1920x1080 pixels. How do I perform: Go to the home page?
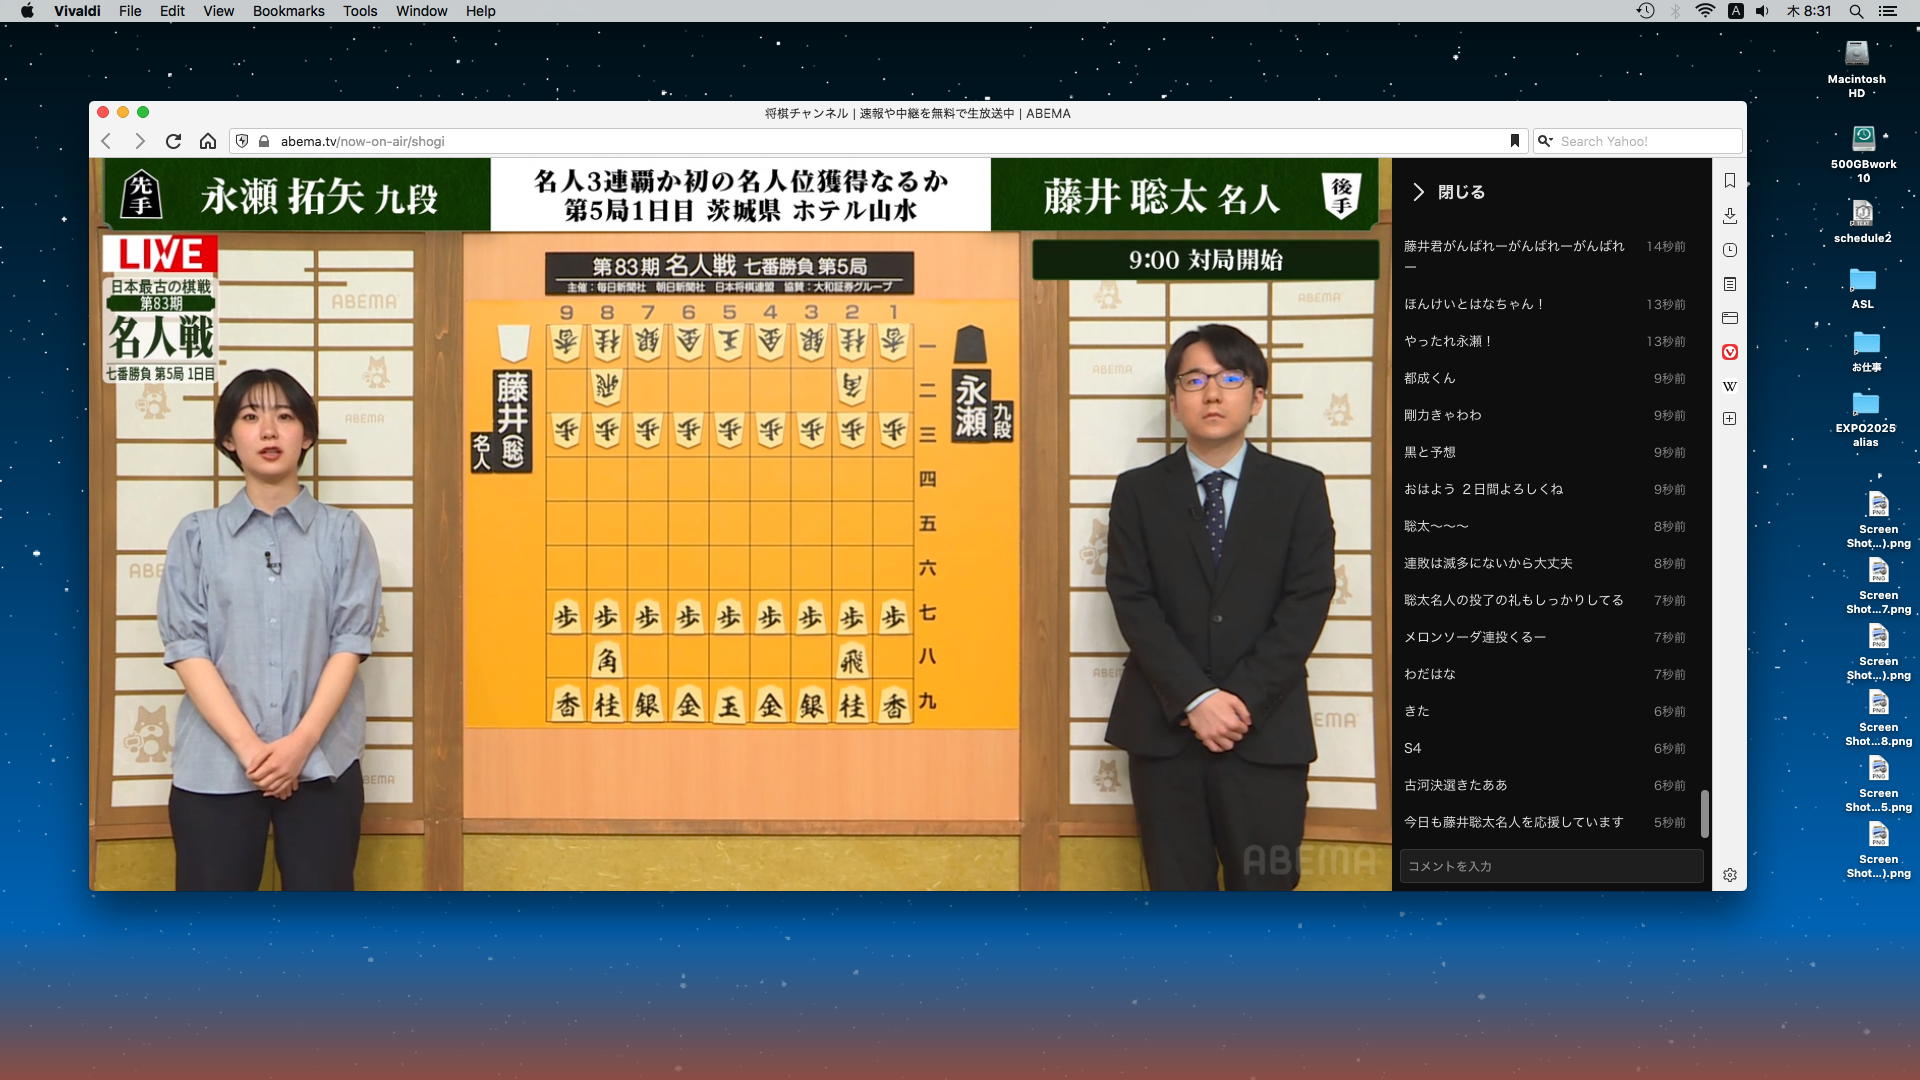(x=208, y=141)
